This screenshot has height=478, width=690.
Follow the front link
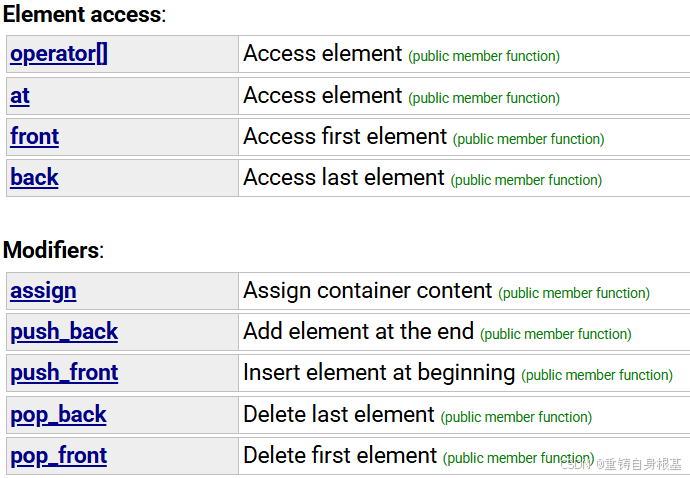pos(34,136)
